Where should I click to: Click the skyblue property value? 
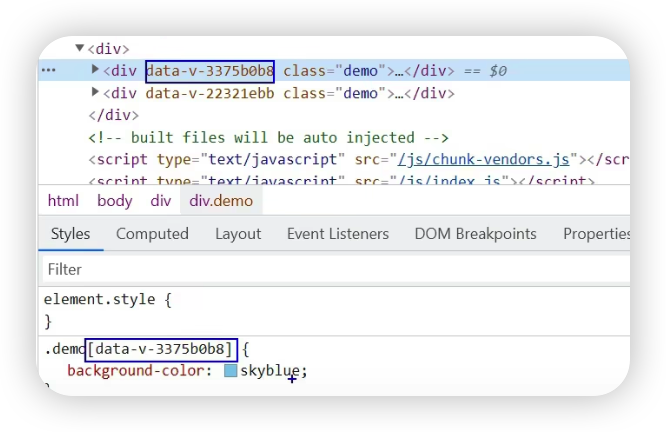coord(270,371)
